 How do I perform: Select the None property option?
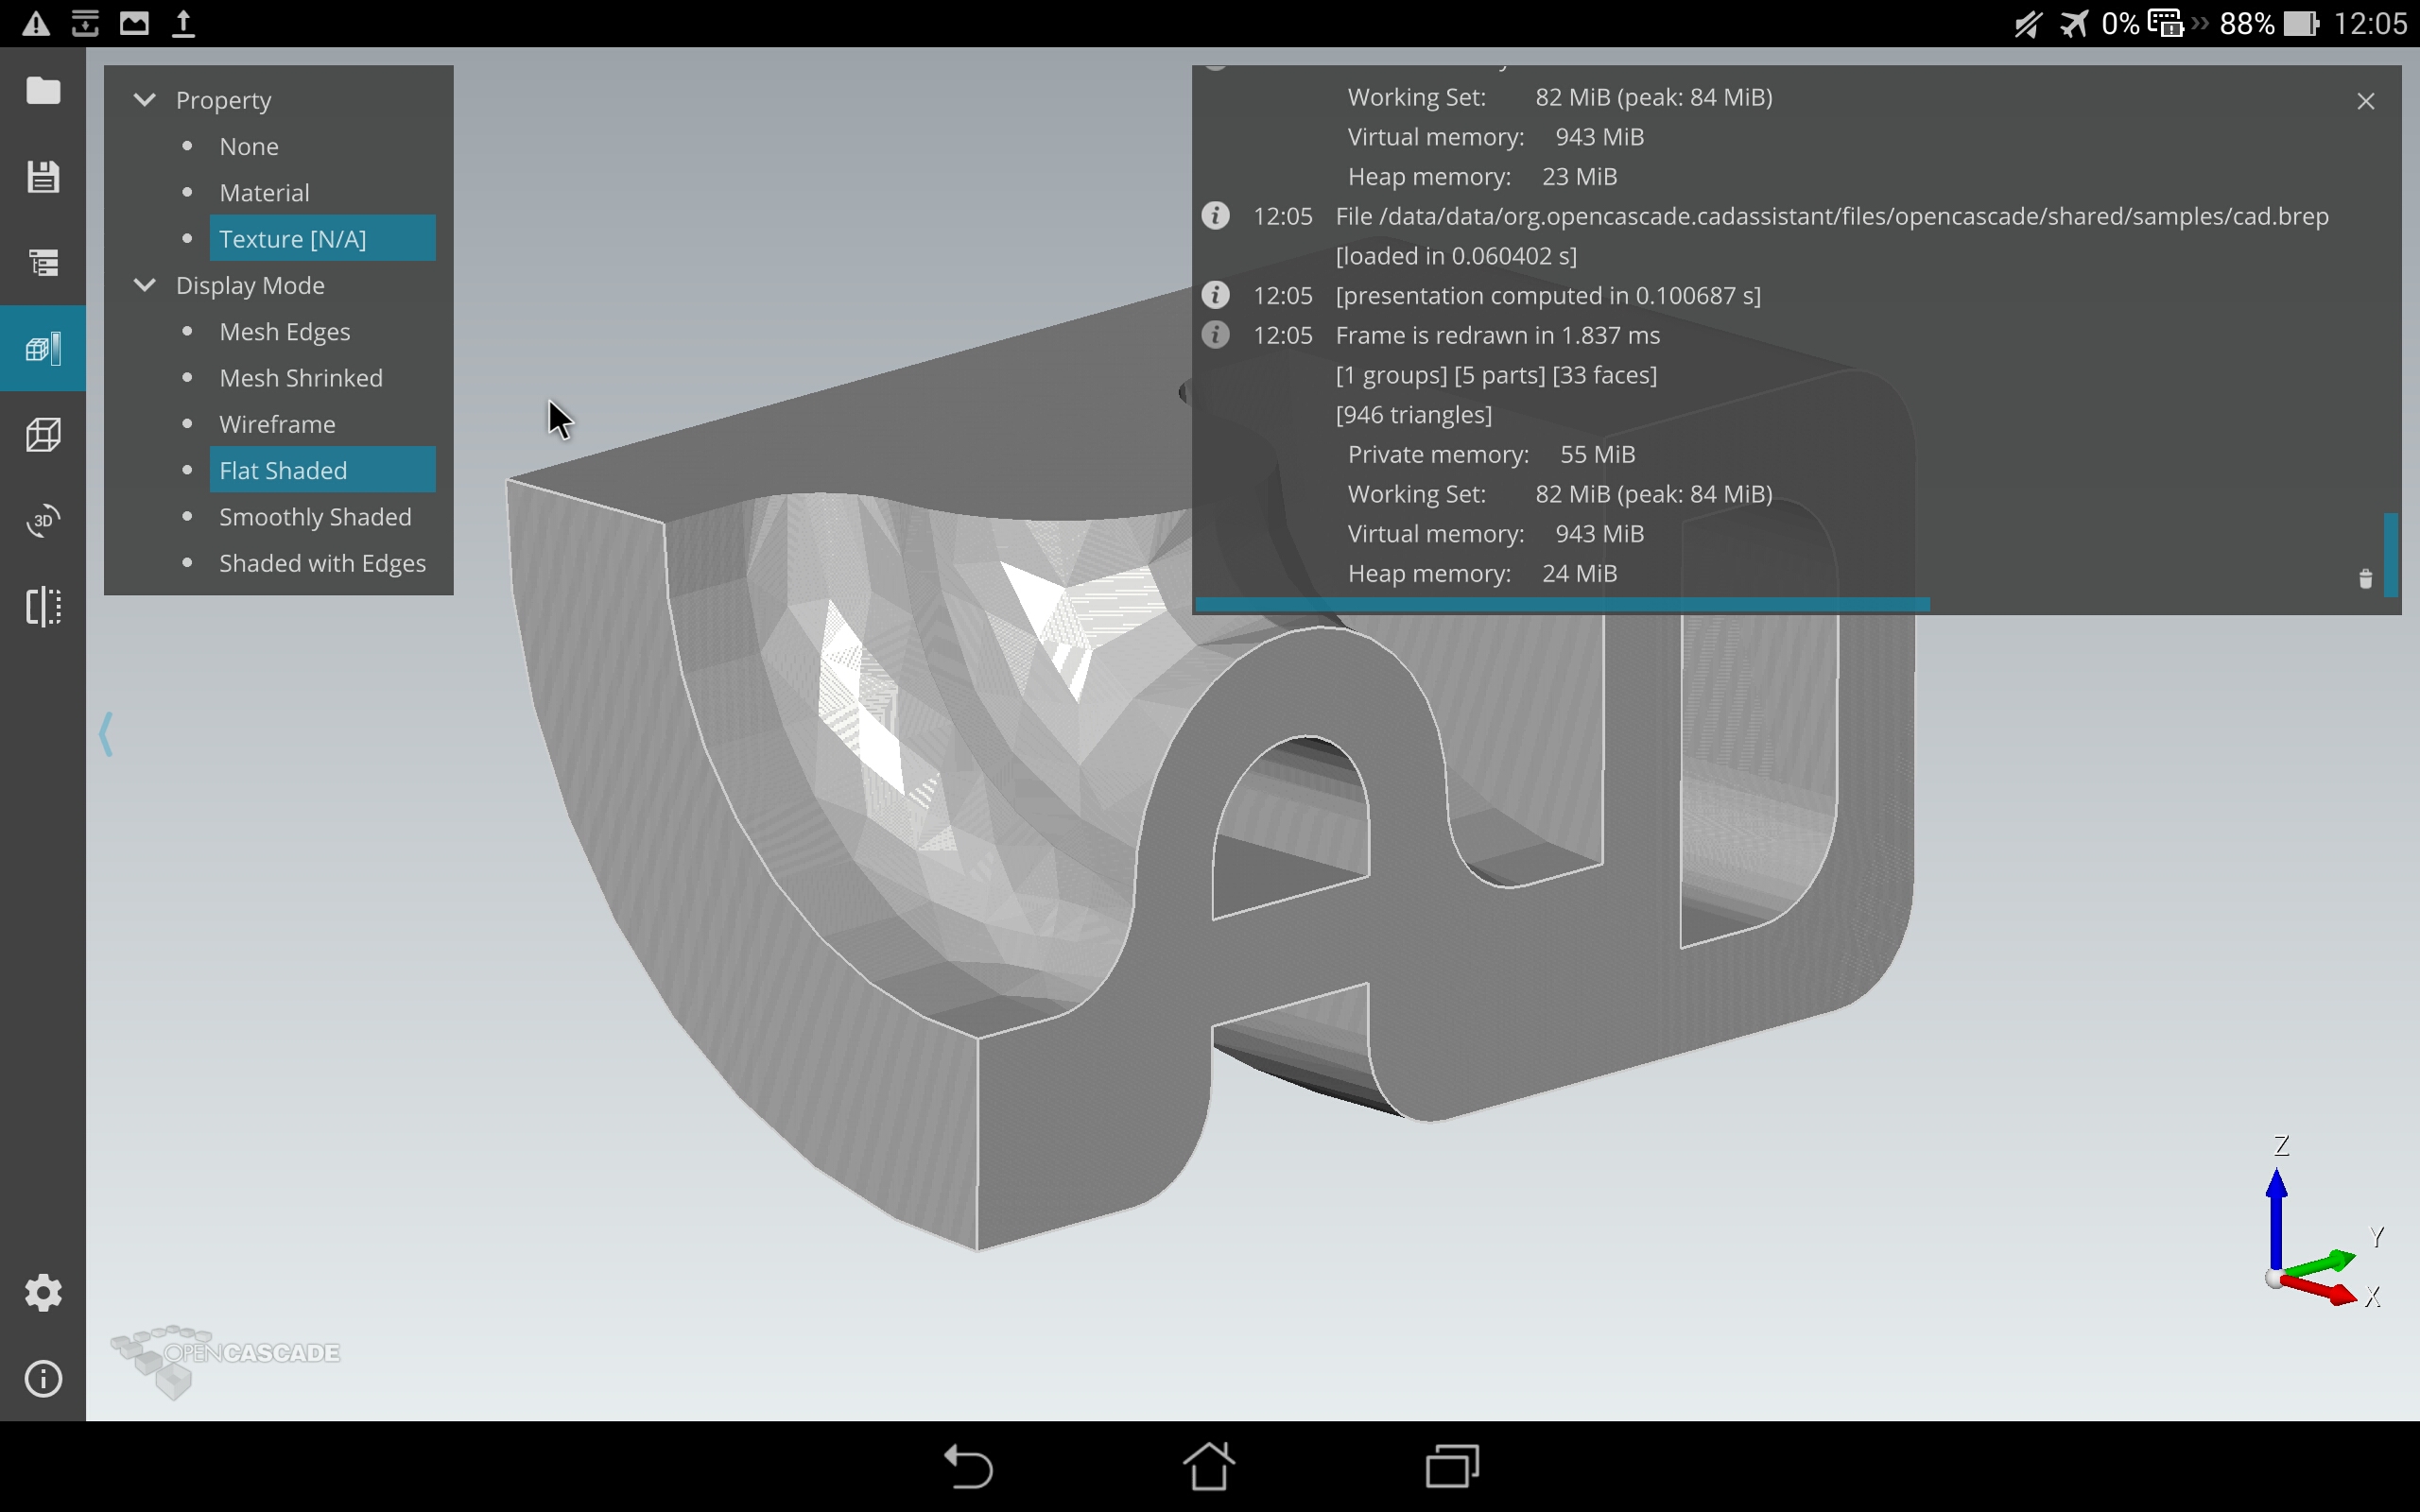249,147
